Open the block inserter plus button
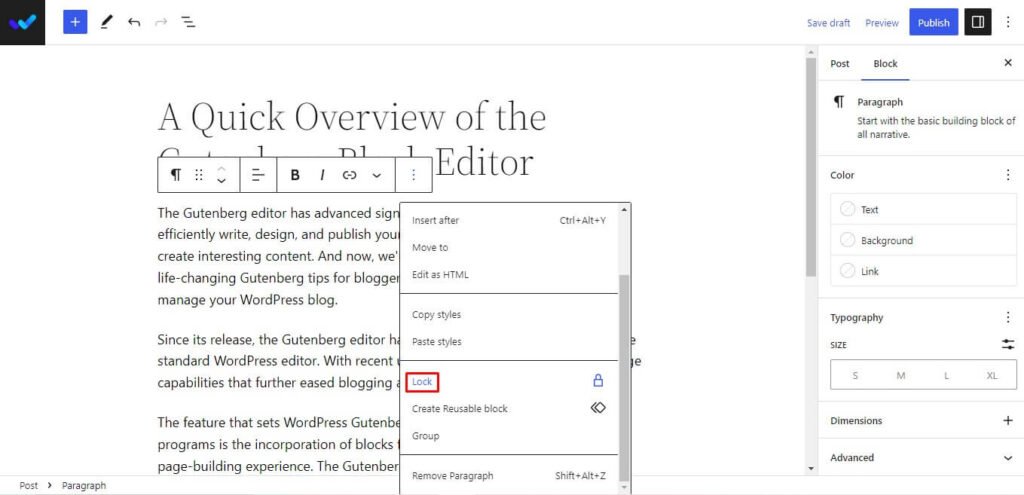Image resolution: width=1024 pixels, height=495 pixels. (x=75, y=22)
